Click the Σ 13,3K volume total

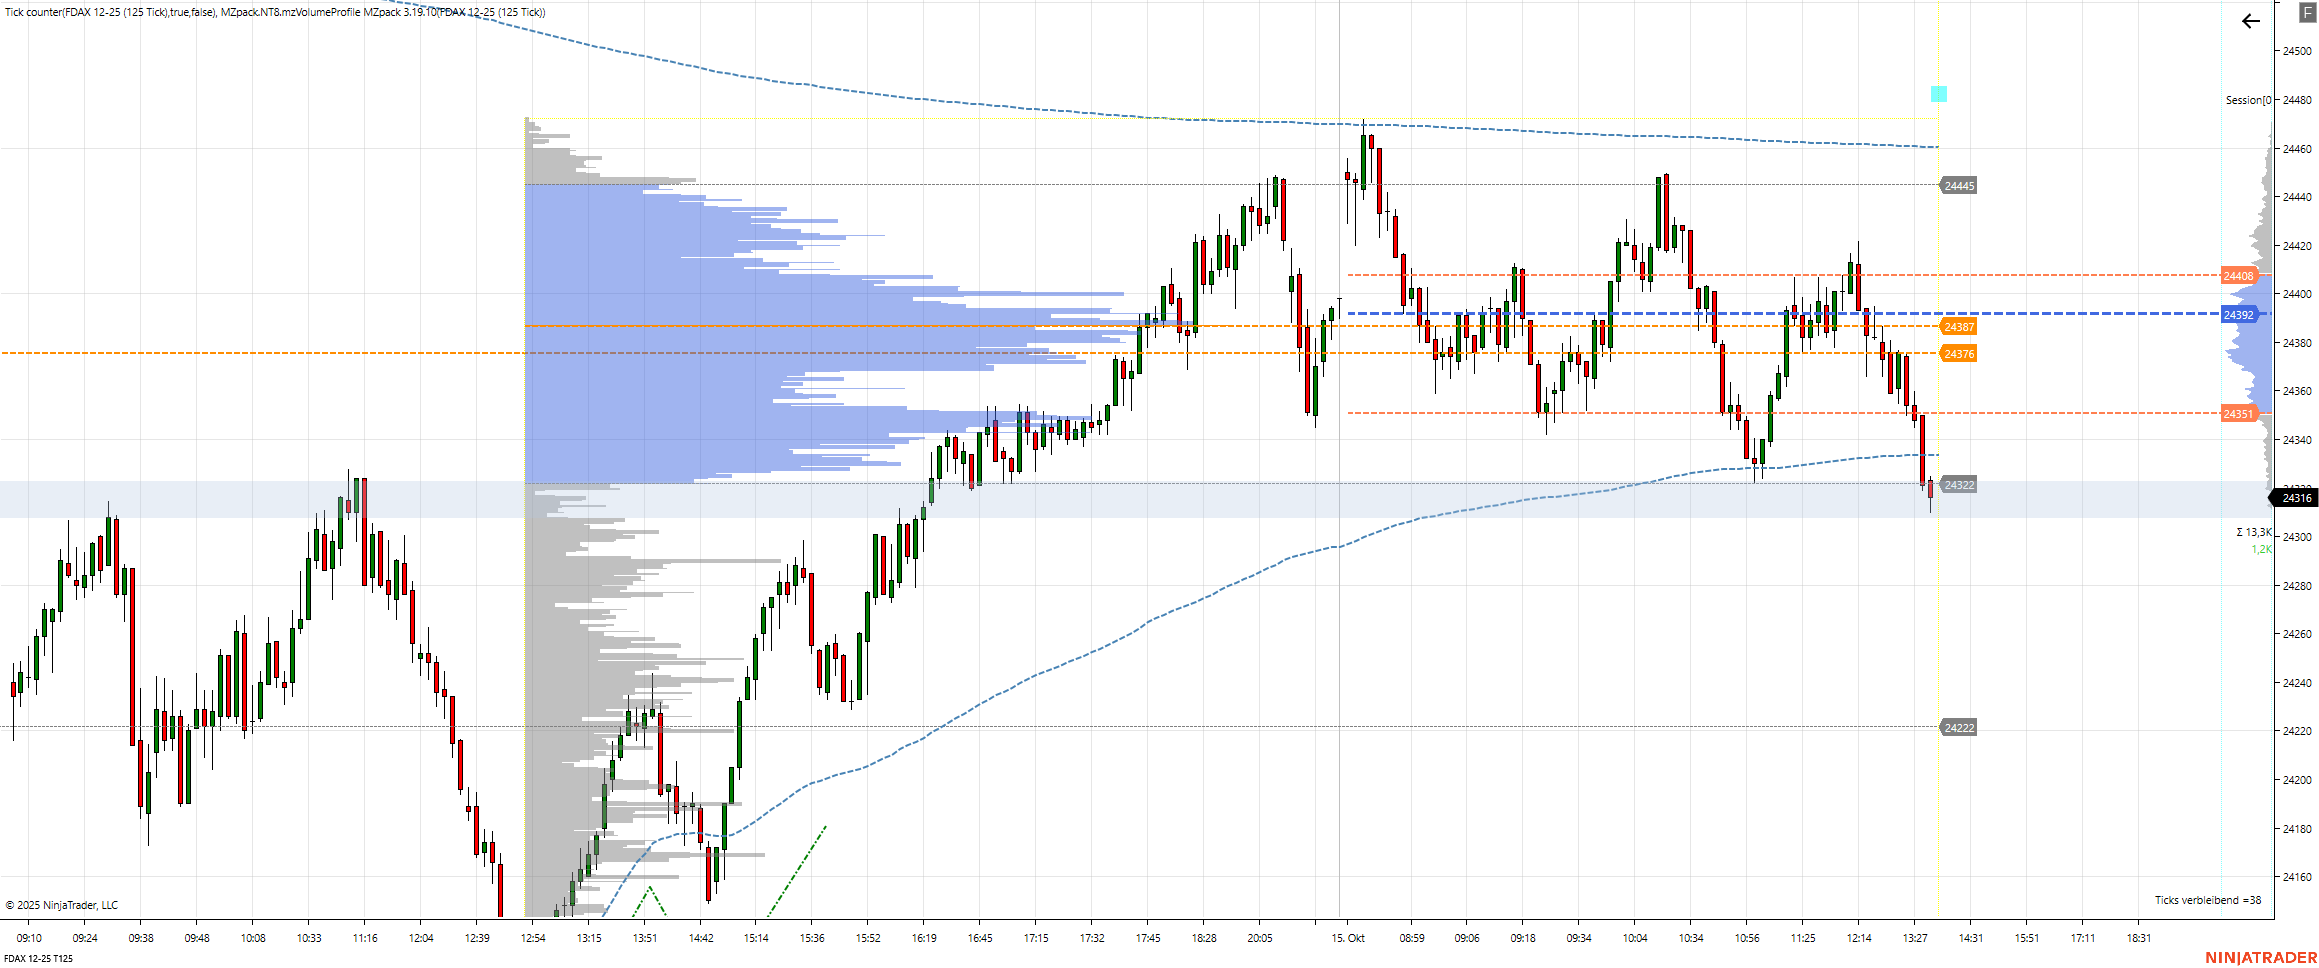[x=2254, y=532]
